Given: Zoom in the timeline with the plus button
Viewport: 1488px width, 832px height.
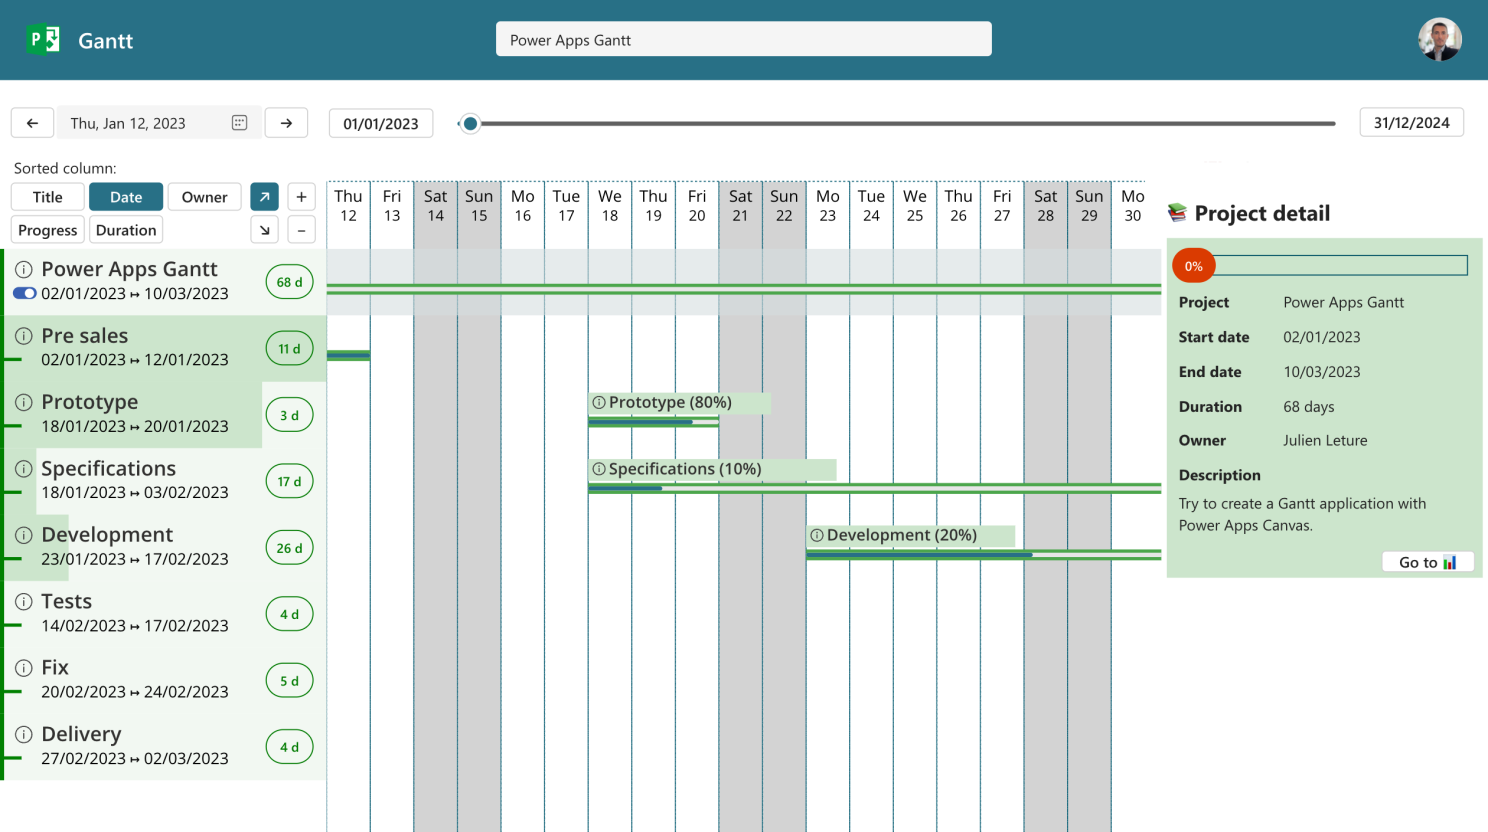Looking at the screenshot, I should click(x=301, y=197).
